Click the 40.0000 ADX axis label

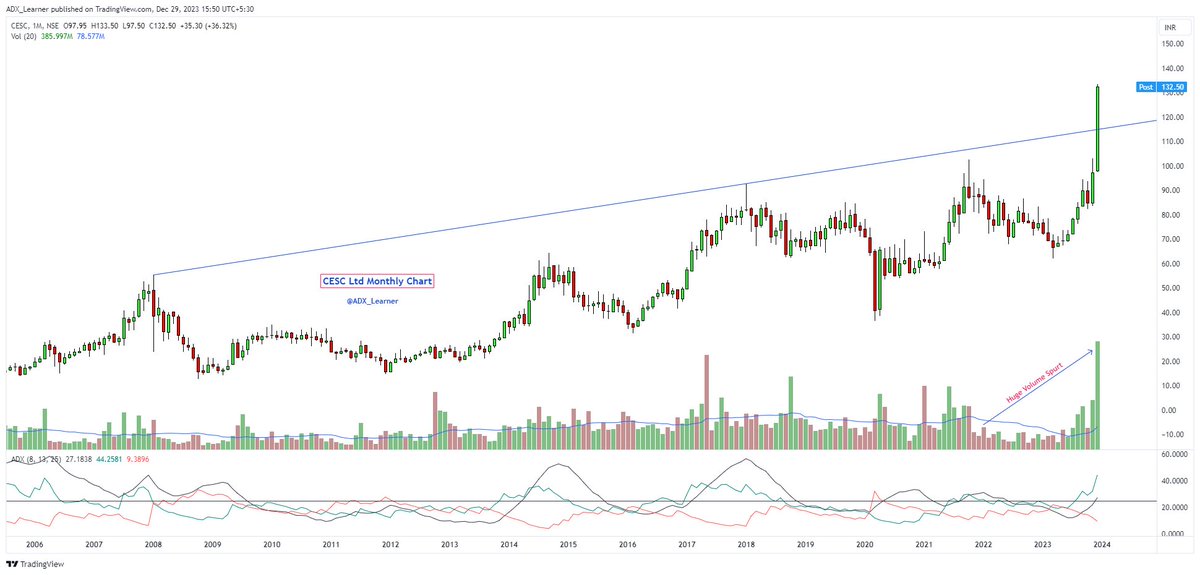click(1173, 481)
